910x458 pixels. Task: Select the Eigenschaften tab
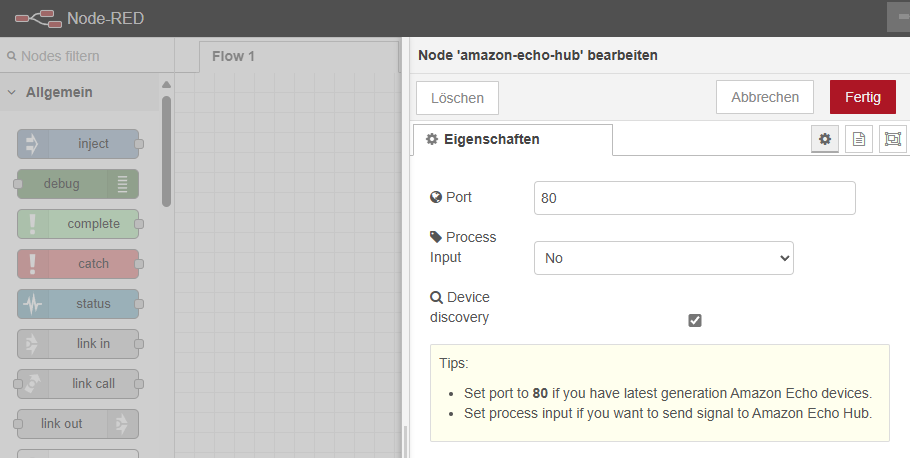tap(512, 139)
